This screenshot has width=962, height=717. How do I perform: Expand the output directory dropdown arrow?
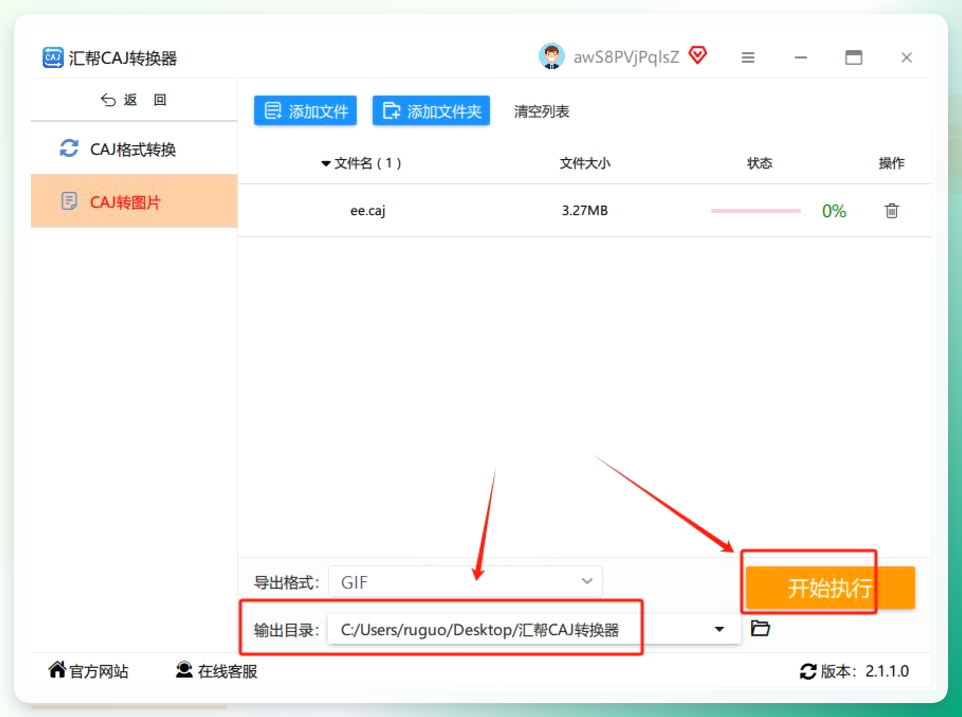[720, 629]
